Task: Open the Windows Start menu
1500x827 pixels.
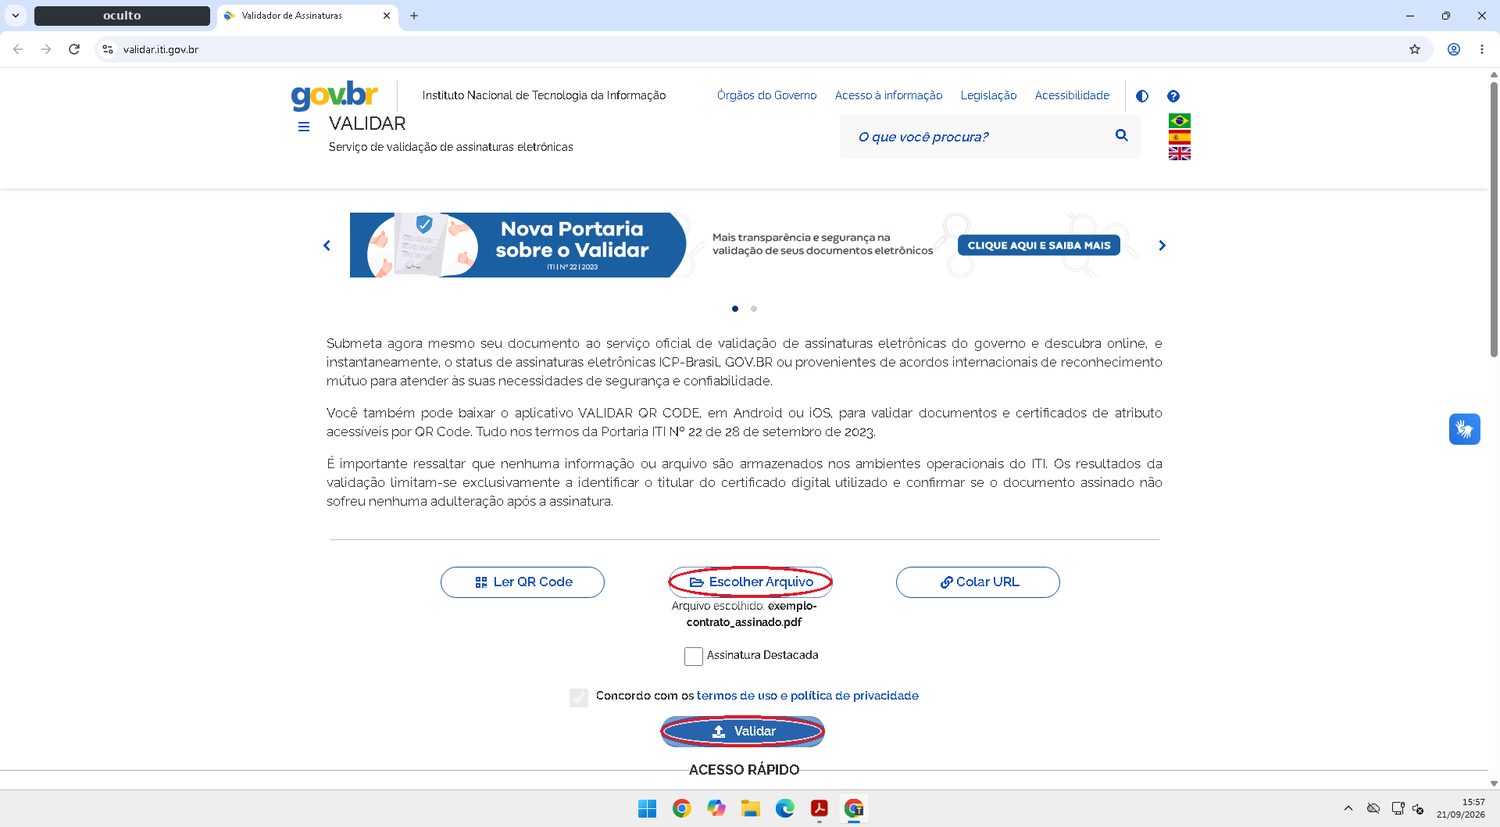Action: (647, 809)
